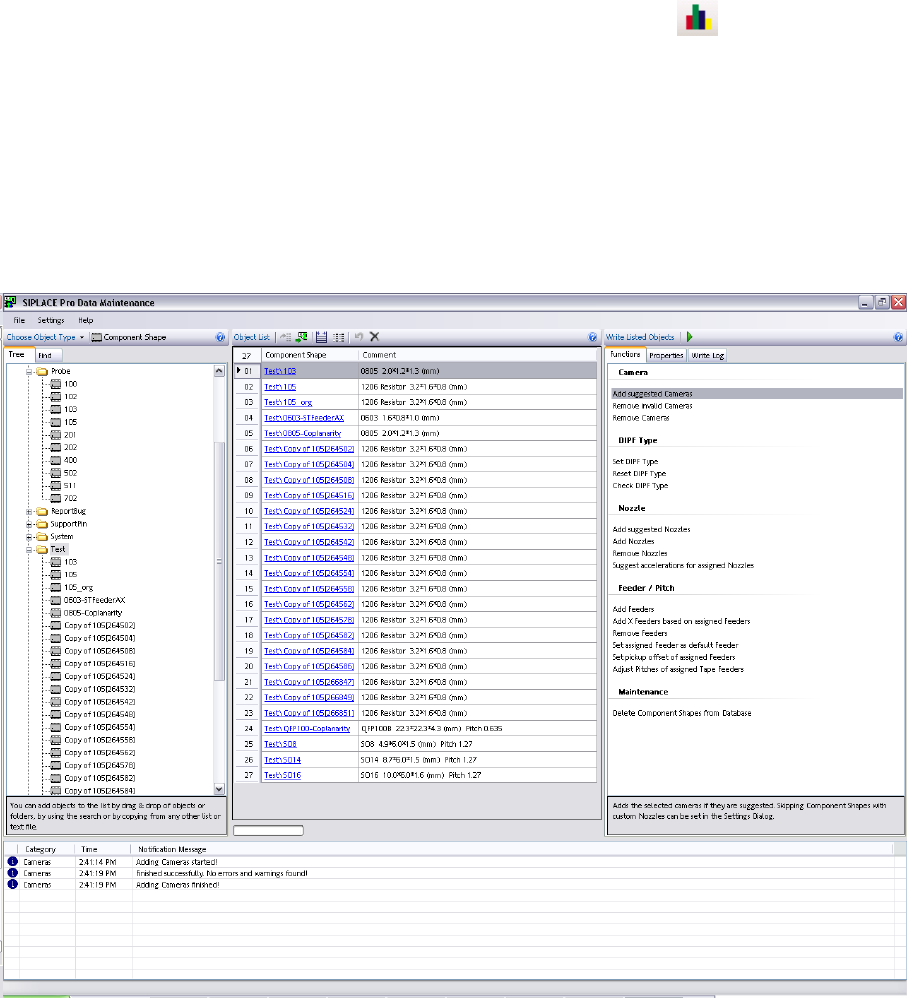Click Delete Component Shapes from Database

682,713
